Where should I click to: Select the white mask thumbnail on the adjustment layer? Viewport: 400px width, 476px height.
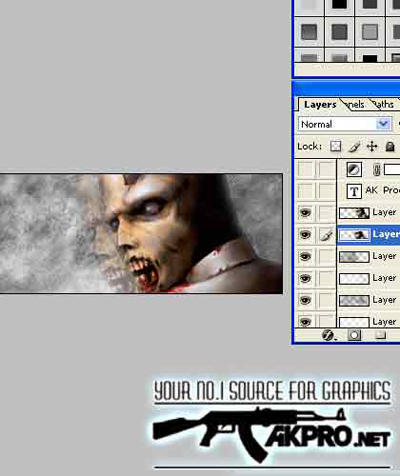coord(392,169)
